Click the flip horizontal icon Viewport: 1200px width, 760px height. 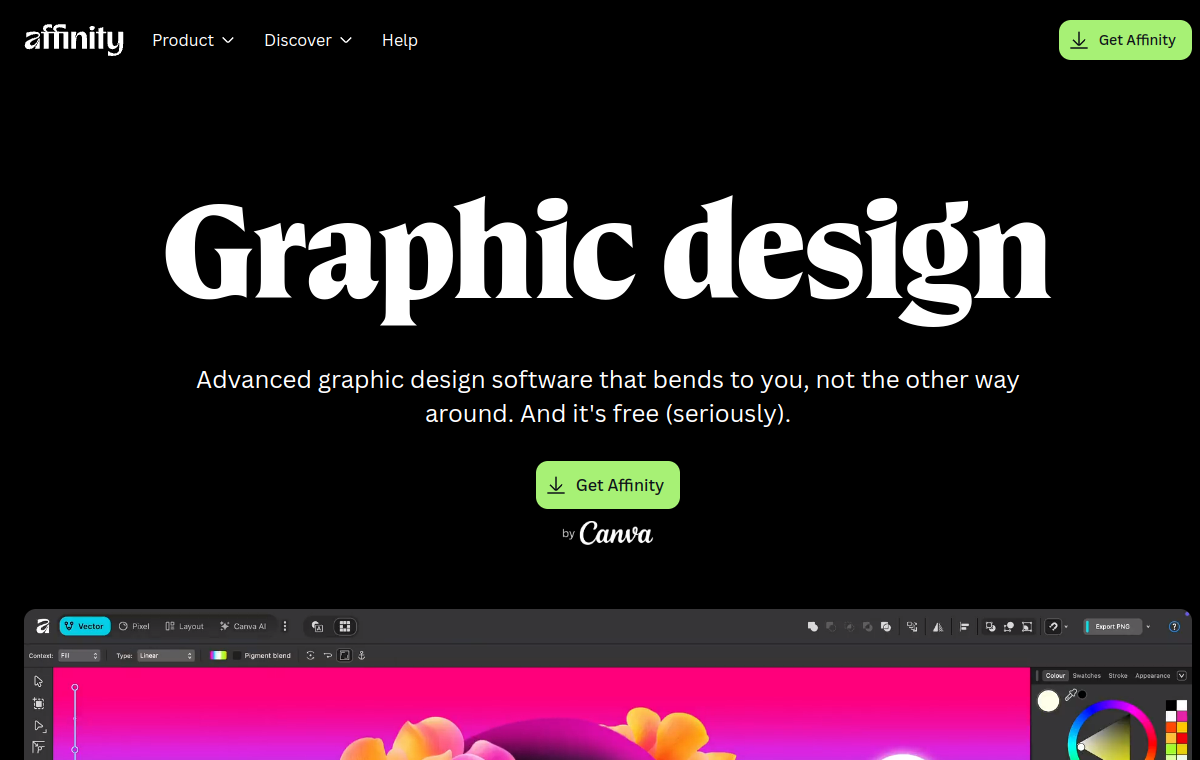(x=938, y=626)
